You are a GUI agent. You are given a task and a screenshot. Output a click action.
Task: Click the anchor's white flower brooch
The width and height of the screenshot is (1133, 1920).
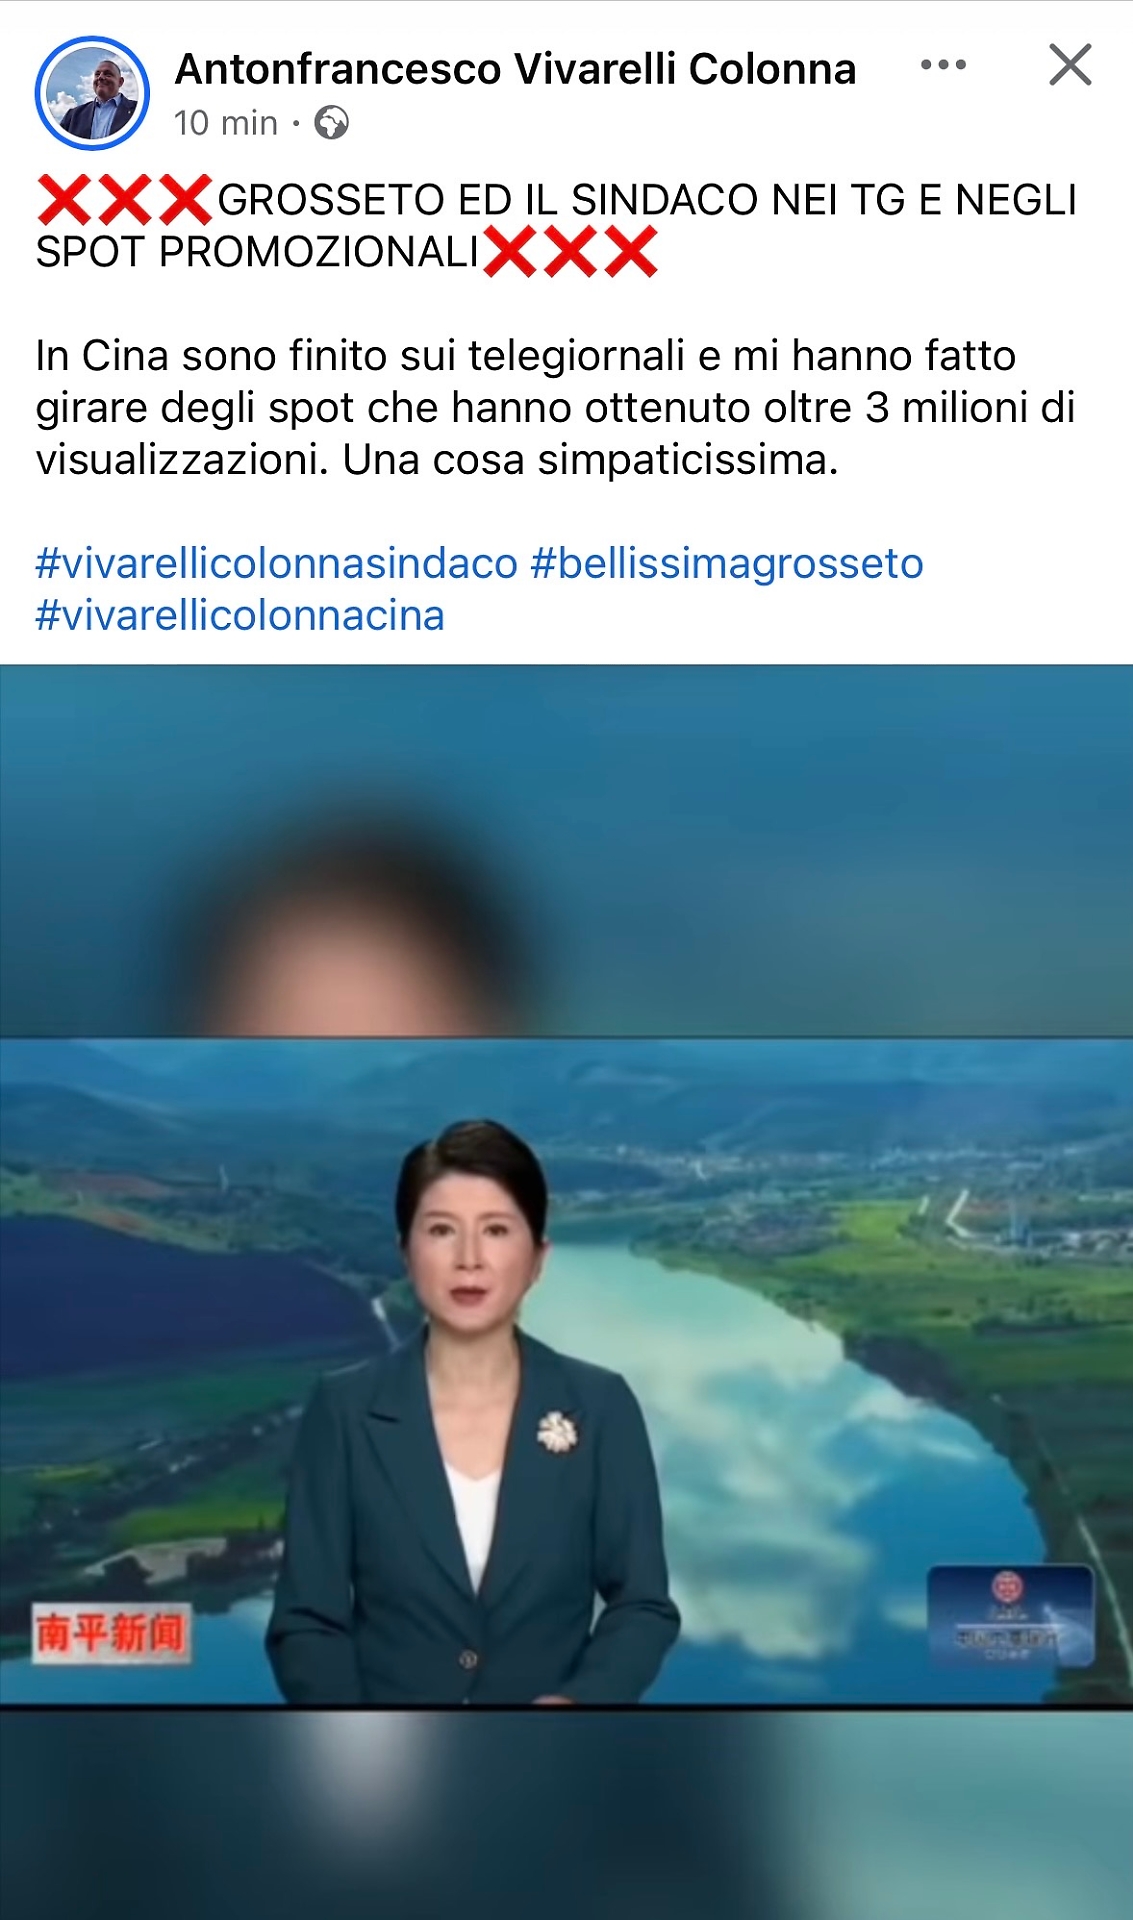557,1432
